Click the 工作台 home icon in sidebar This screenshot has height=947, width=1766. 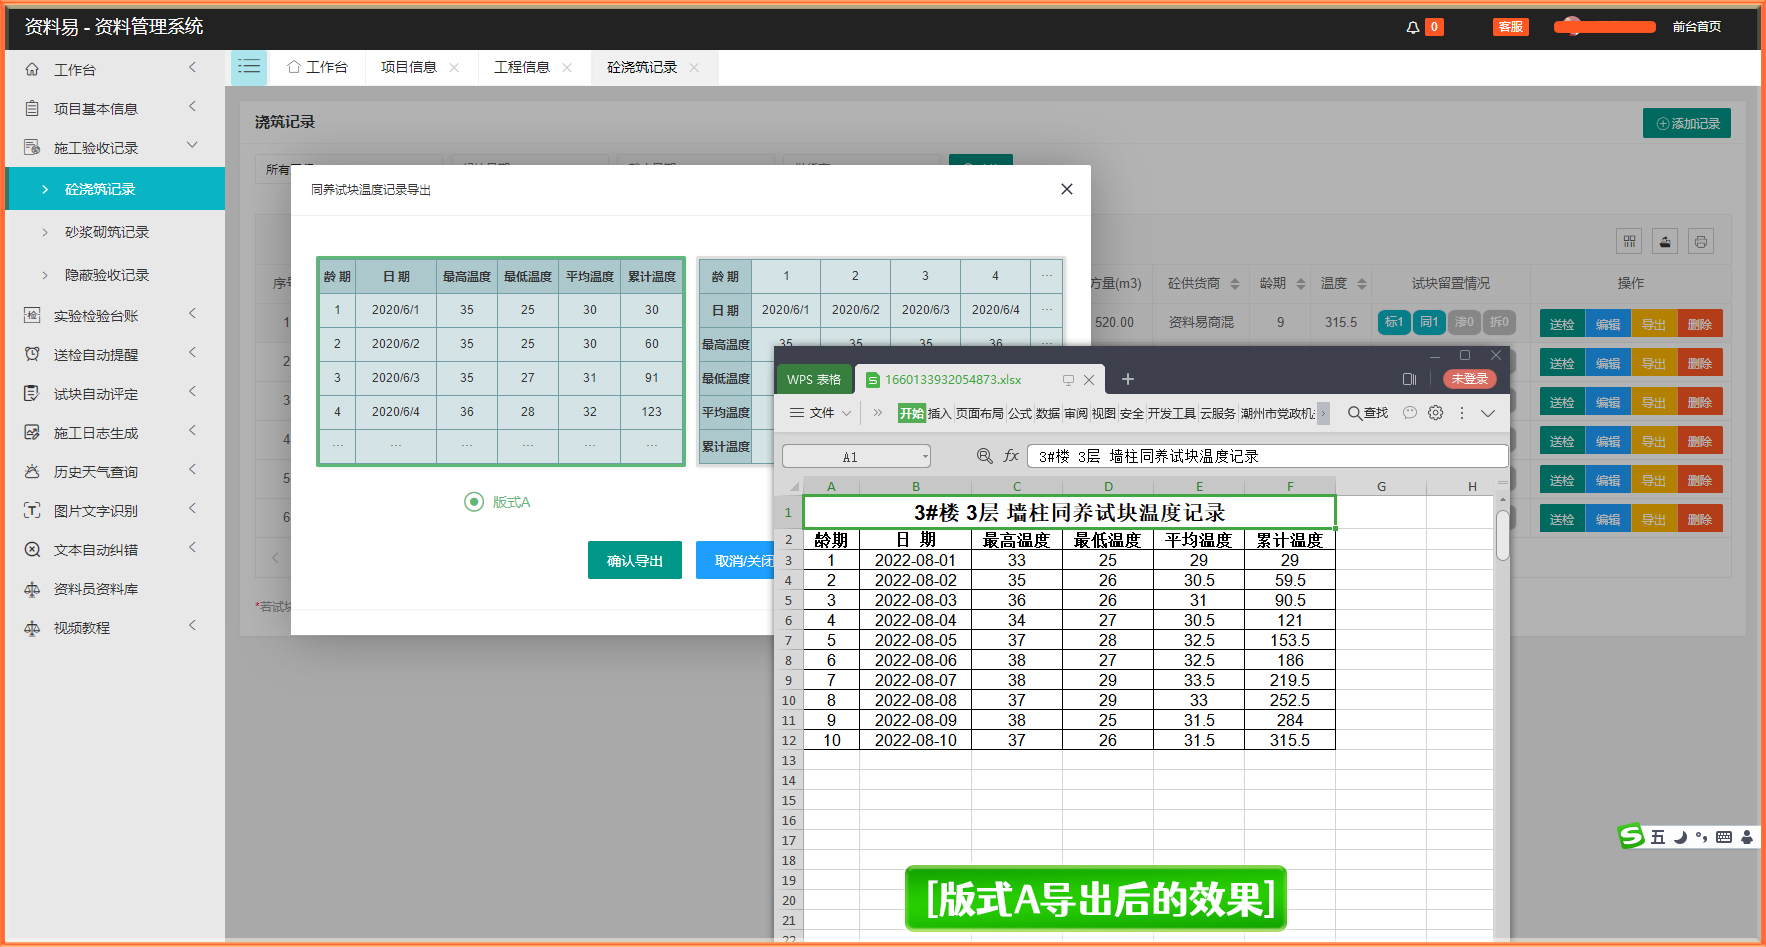(x=32, y=70)
